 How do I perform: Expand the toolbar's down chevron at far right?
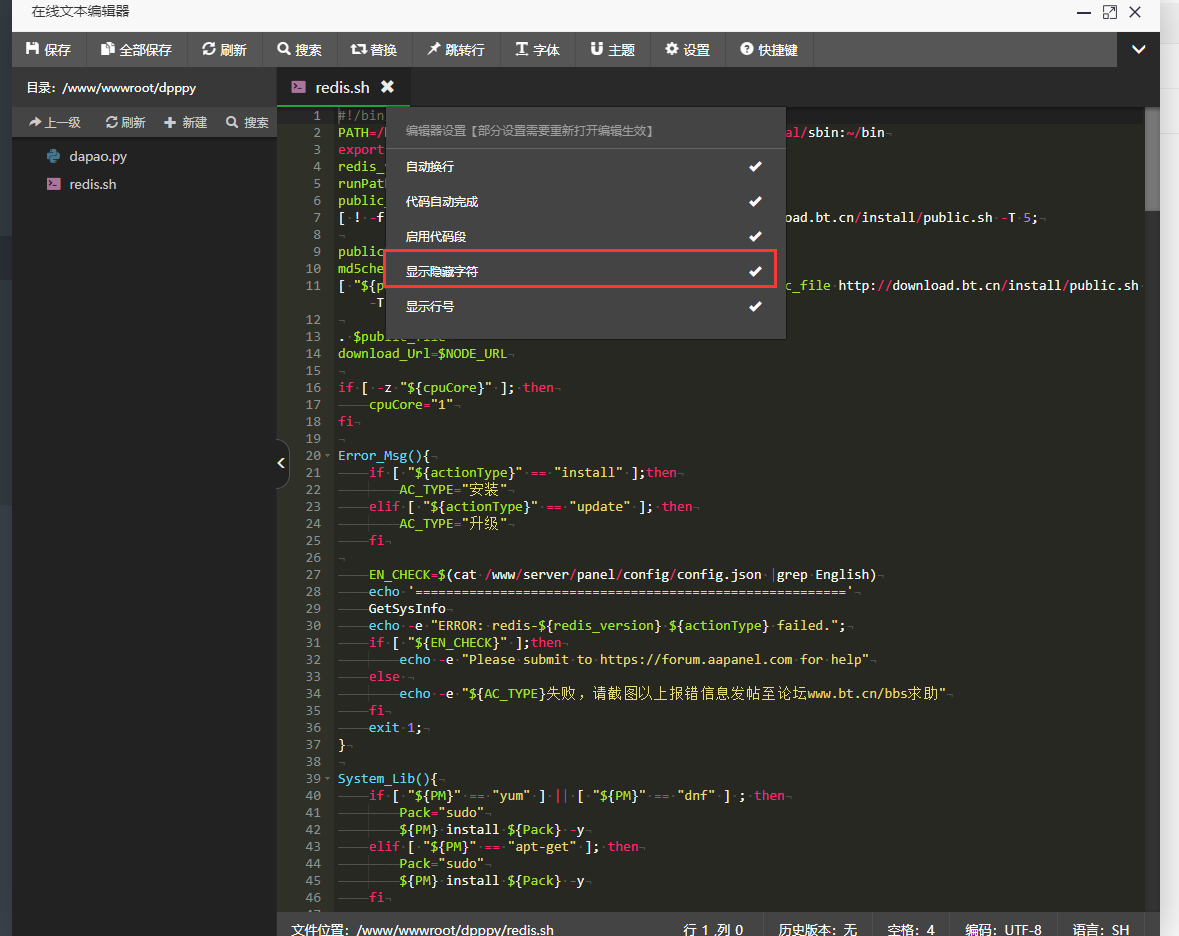(x=1138, y=50)
